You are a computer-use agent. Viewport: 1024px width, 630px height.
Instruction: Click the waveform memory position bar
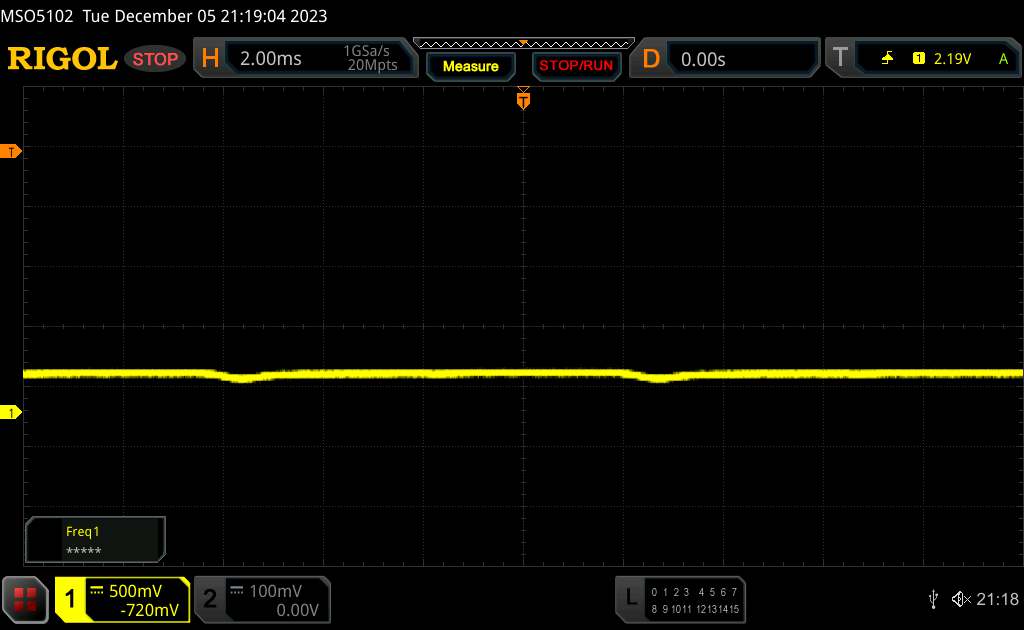524,44
